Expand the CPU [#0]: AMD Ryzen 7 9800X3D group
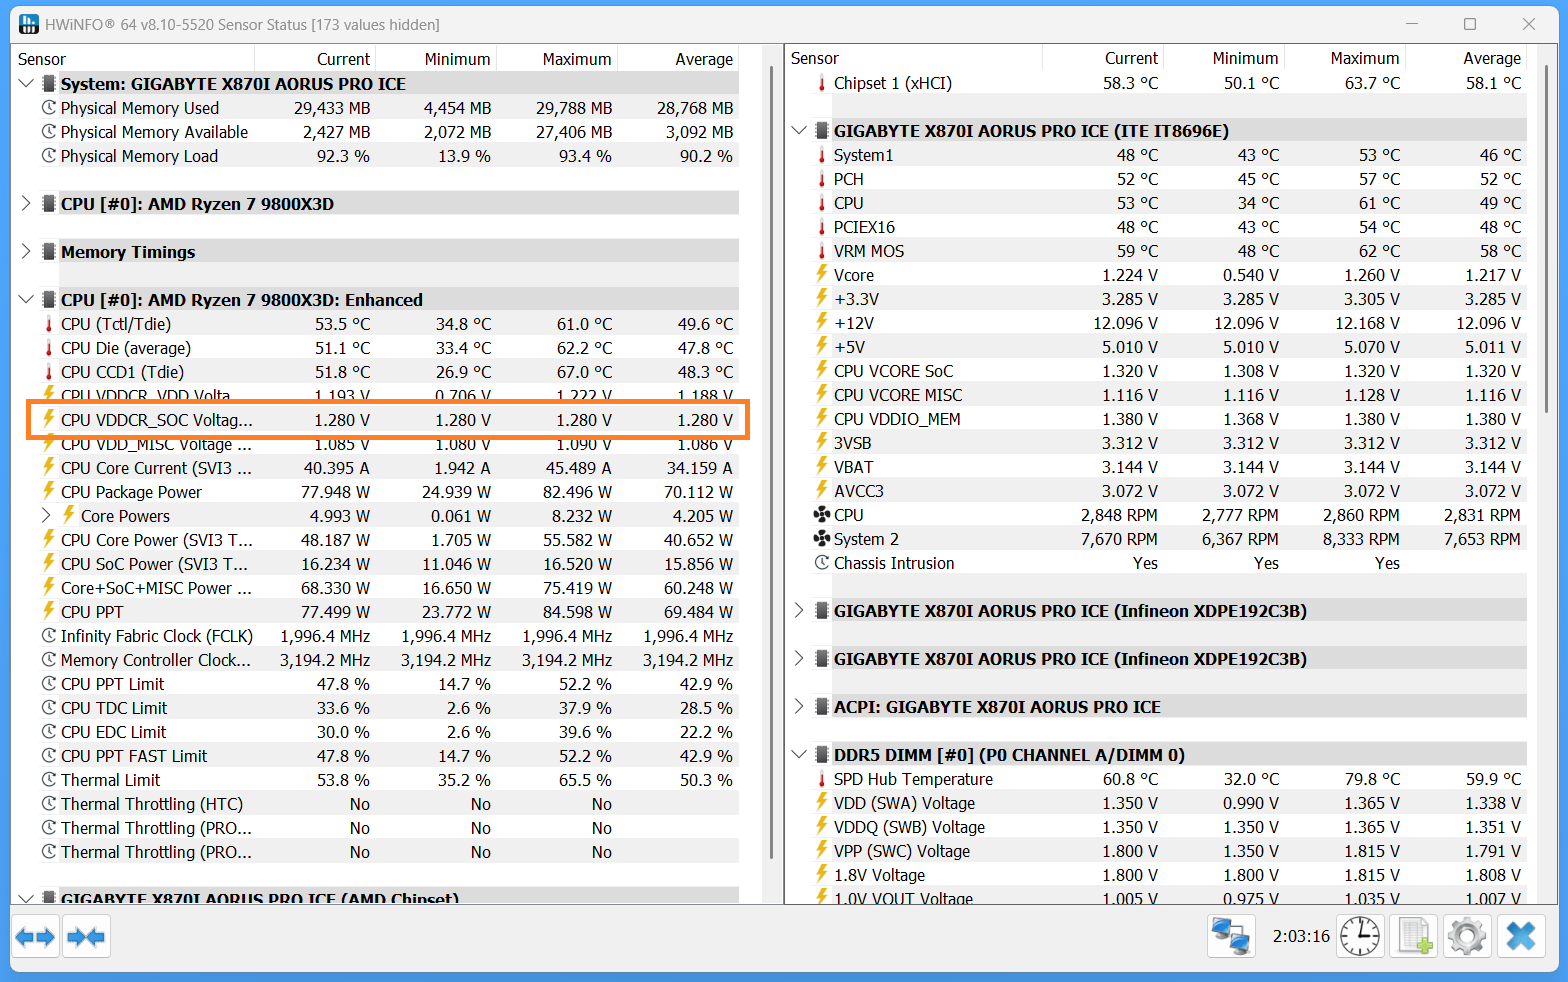Screen dimensions: 1568x982 point(26,204)
